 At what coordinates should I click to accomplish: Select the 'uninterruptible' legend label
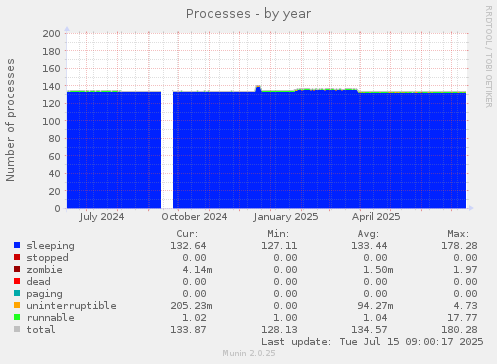point(71,306)
